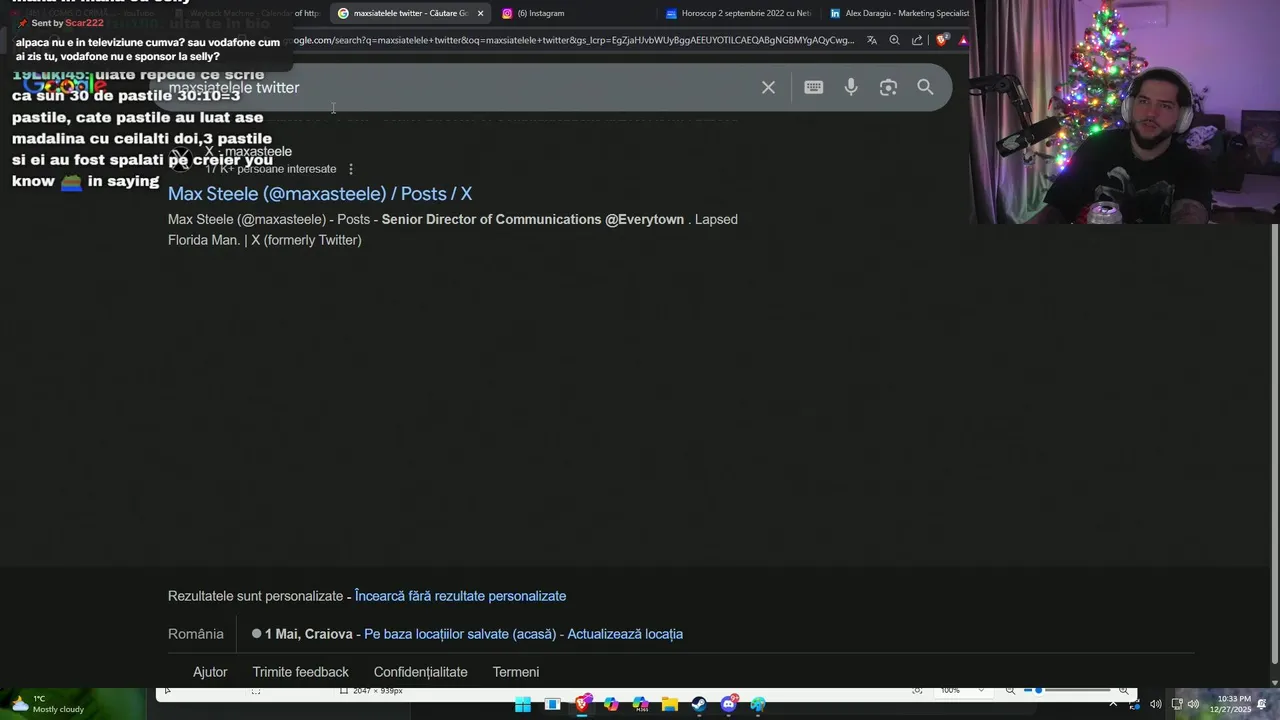The width and height of the screenshot is (1280, 720).
Task: Open the on-screen keyboard input tool
Action: pyautogui.click(x=813, y=88)
